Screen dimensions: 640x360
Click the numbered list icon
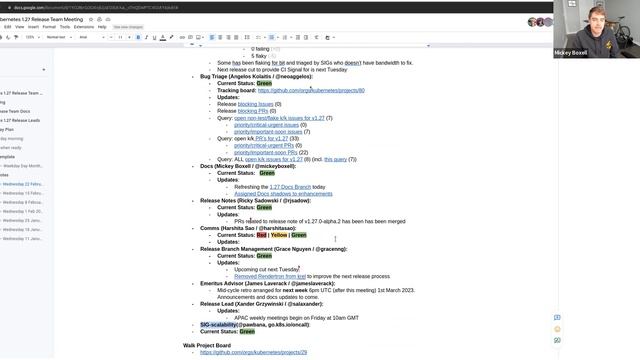coord(285,37)
